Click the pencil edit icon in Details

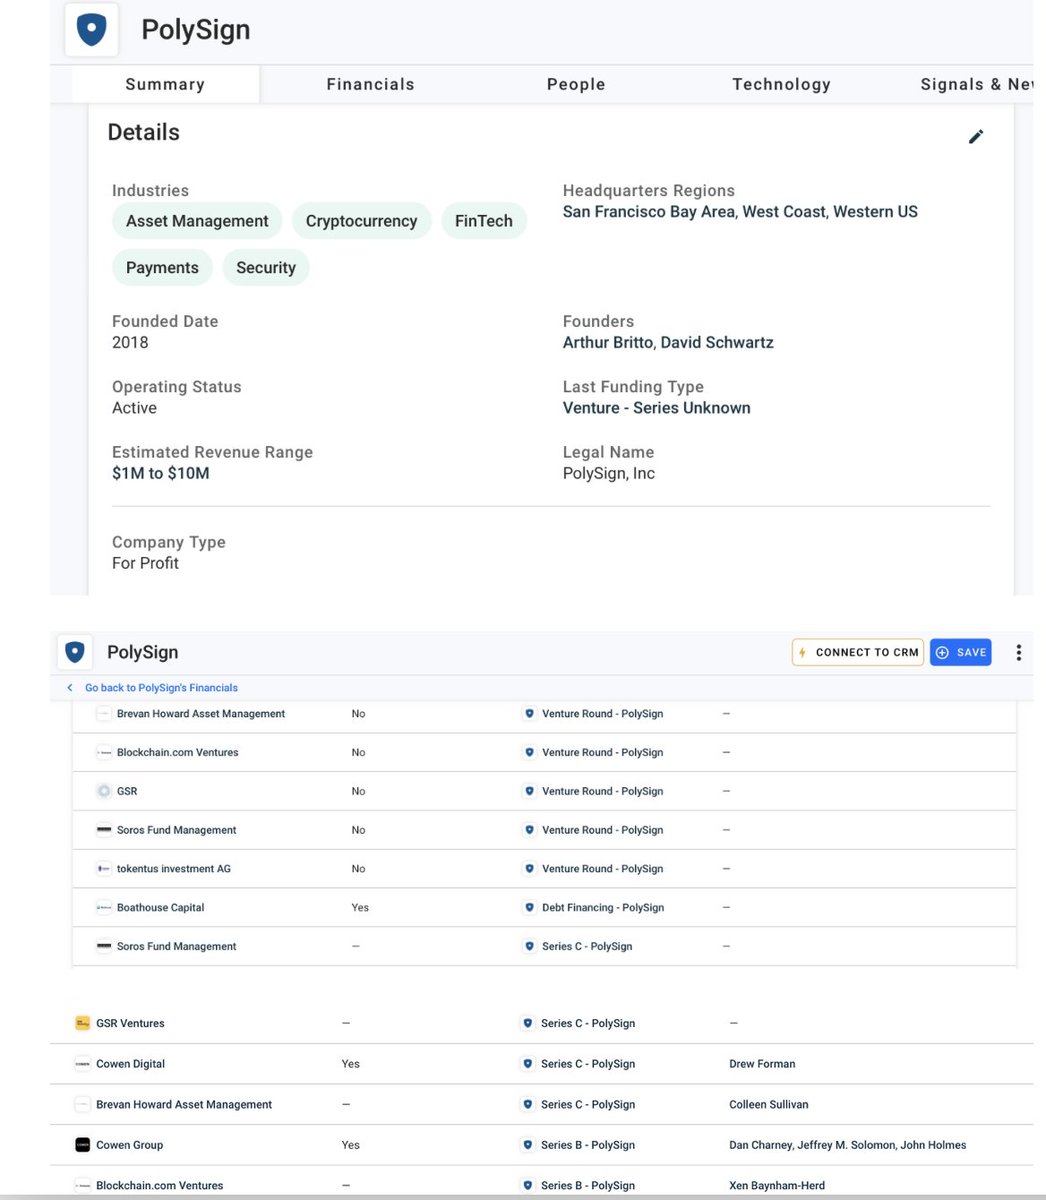click(976, 136)
